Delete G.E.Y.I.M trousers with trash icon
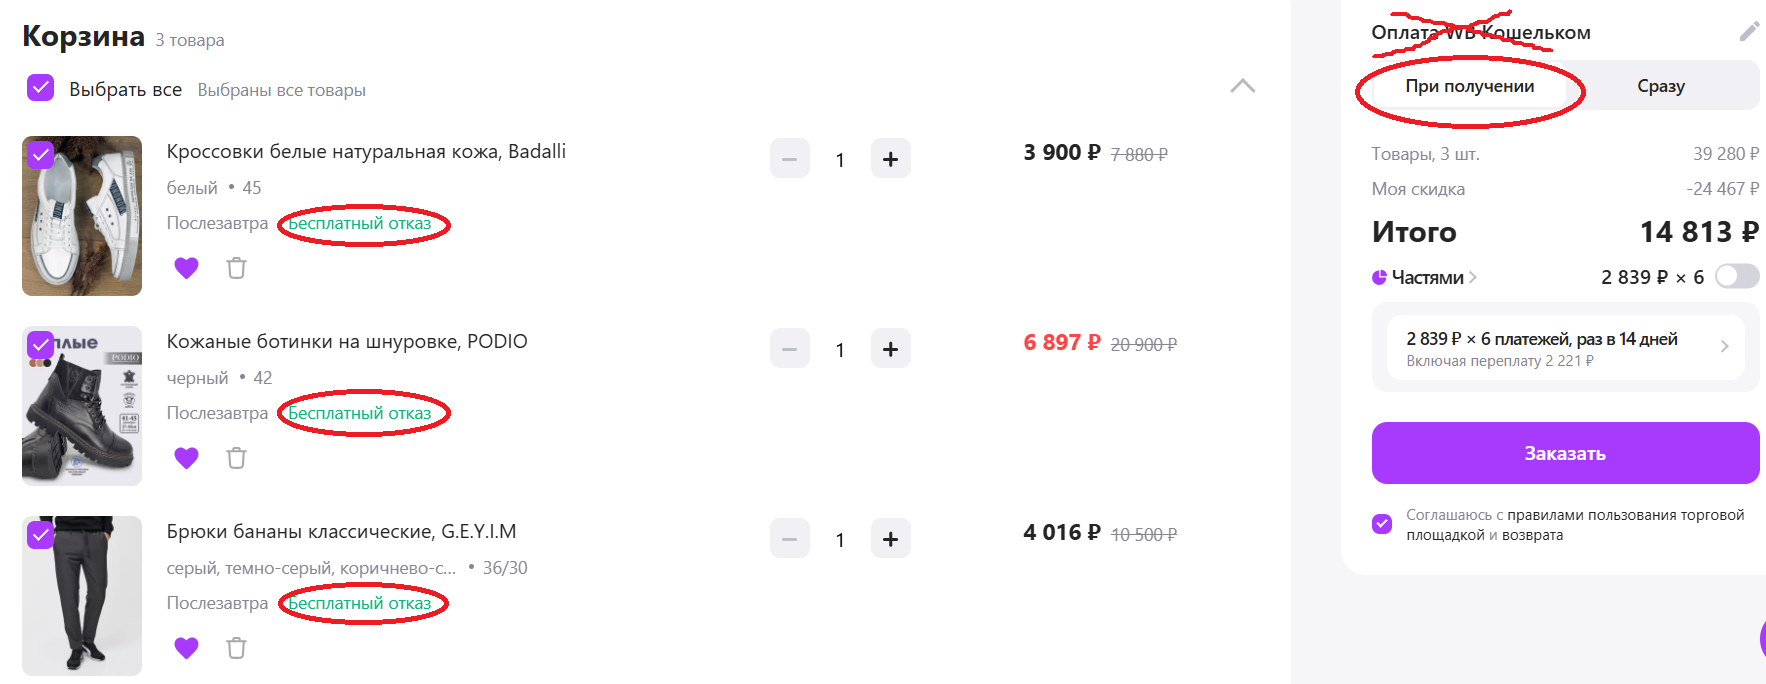 coord(236,648)
